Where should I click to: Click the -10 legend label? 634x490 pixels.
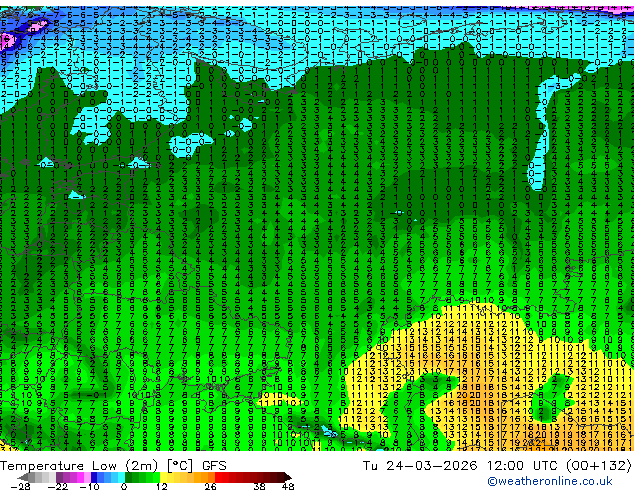[x=89, y=486]
